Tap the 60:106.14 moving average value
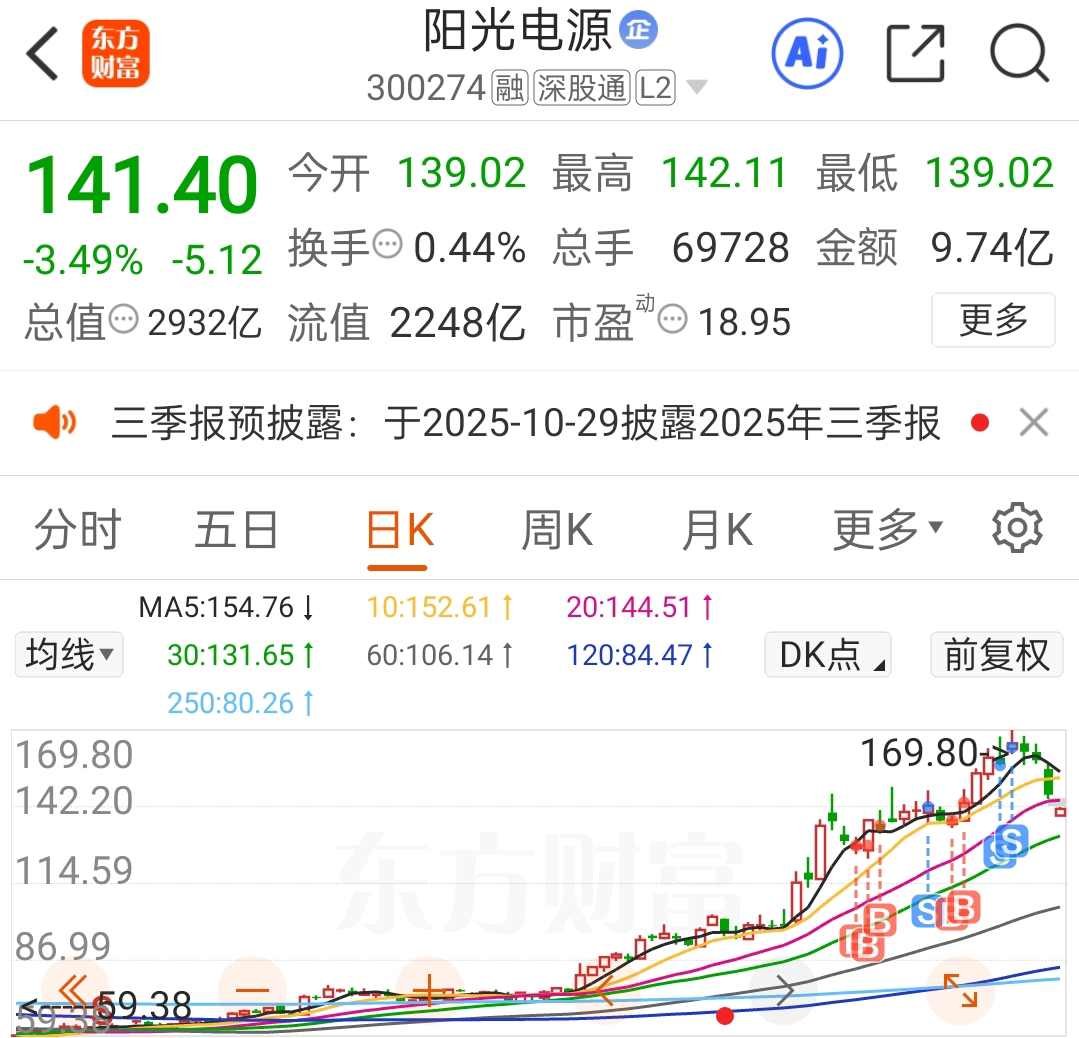1079x1038 pixels. (x=439, y=655)
